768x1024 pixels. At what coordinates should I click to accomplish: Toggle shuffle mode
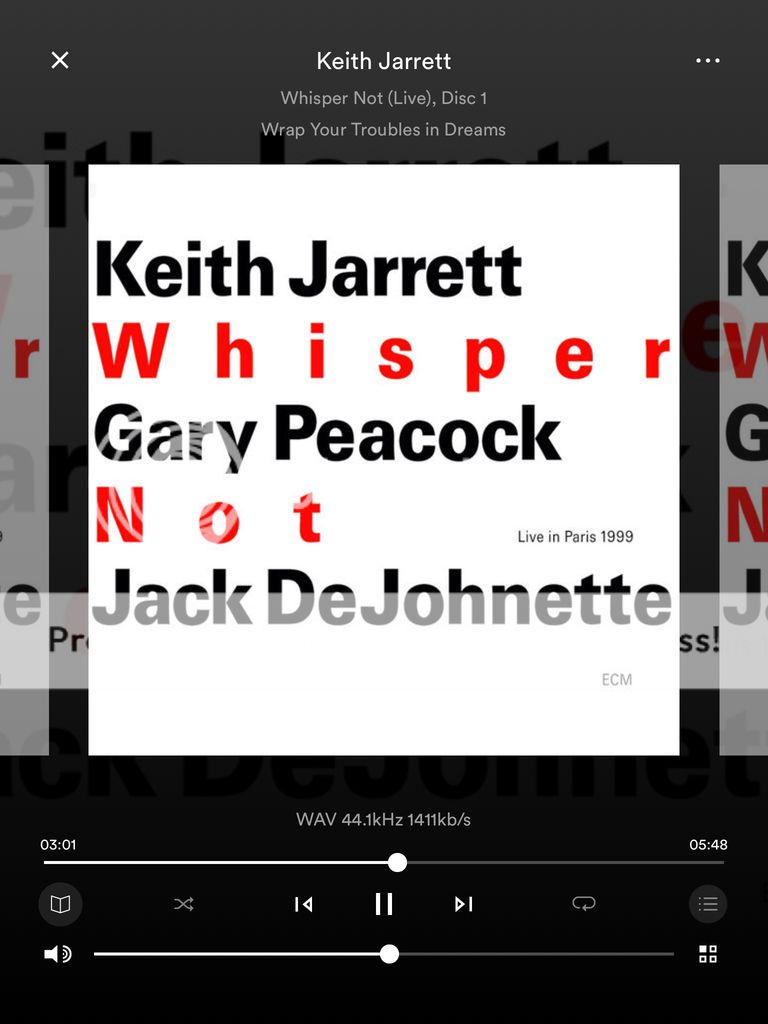[x=184, y=904]
